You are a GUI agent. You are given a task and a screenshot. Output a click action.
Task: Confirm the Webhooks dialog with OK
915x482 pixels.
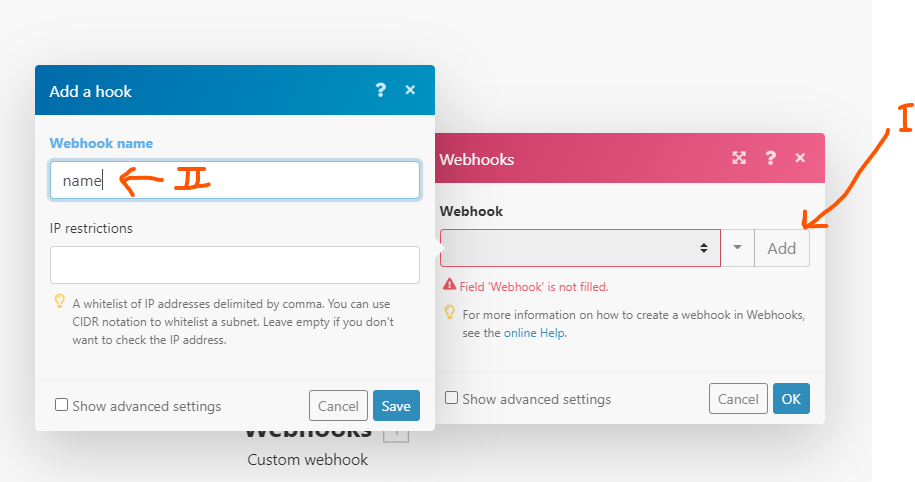click(x=791, y=399)
